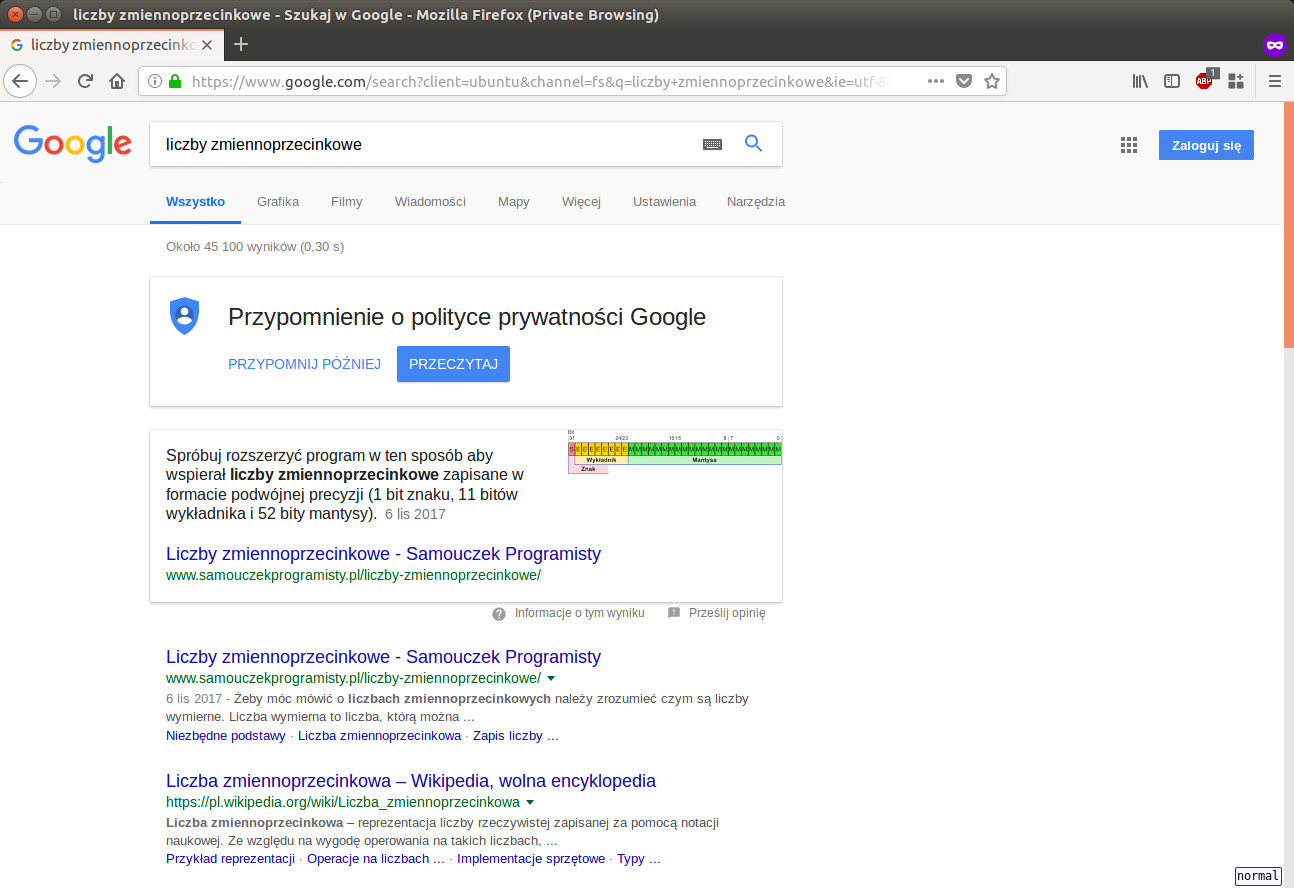1294x888 pixels.
Task: Open the Więcej search menu
Action: (581, 201)
